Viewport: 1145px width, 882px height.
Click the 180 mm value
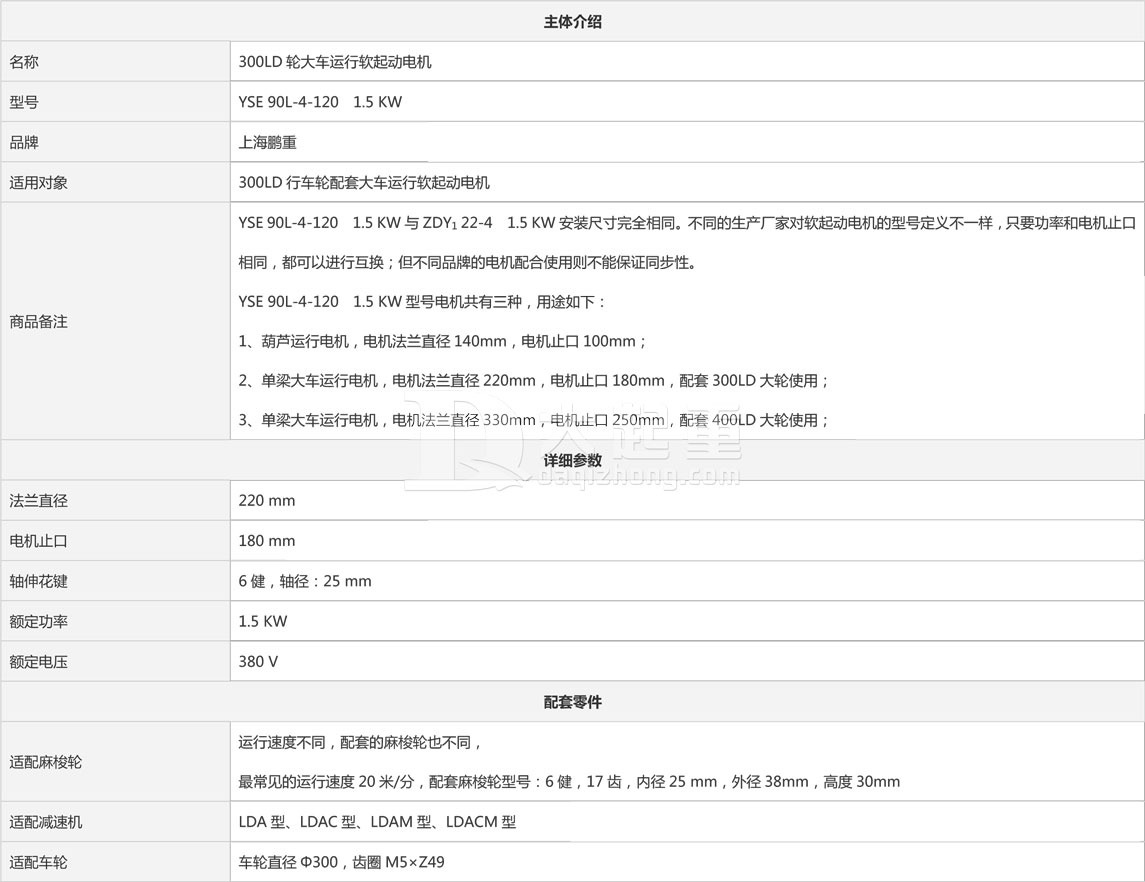[267, 541]
